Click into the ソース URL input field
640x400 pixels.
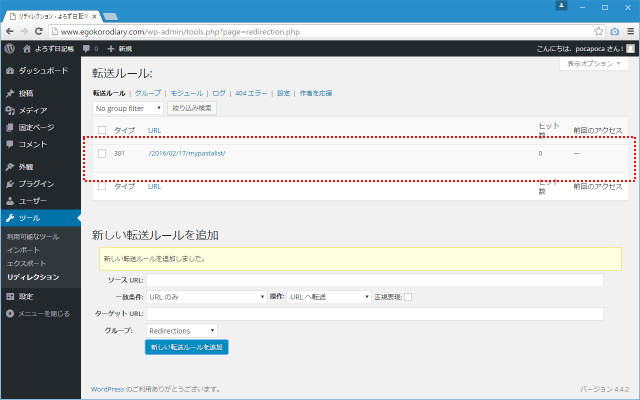(x=374, y=280)
